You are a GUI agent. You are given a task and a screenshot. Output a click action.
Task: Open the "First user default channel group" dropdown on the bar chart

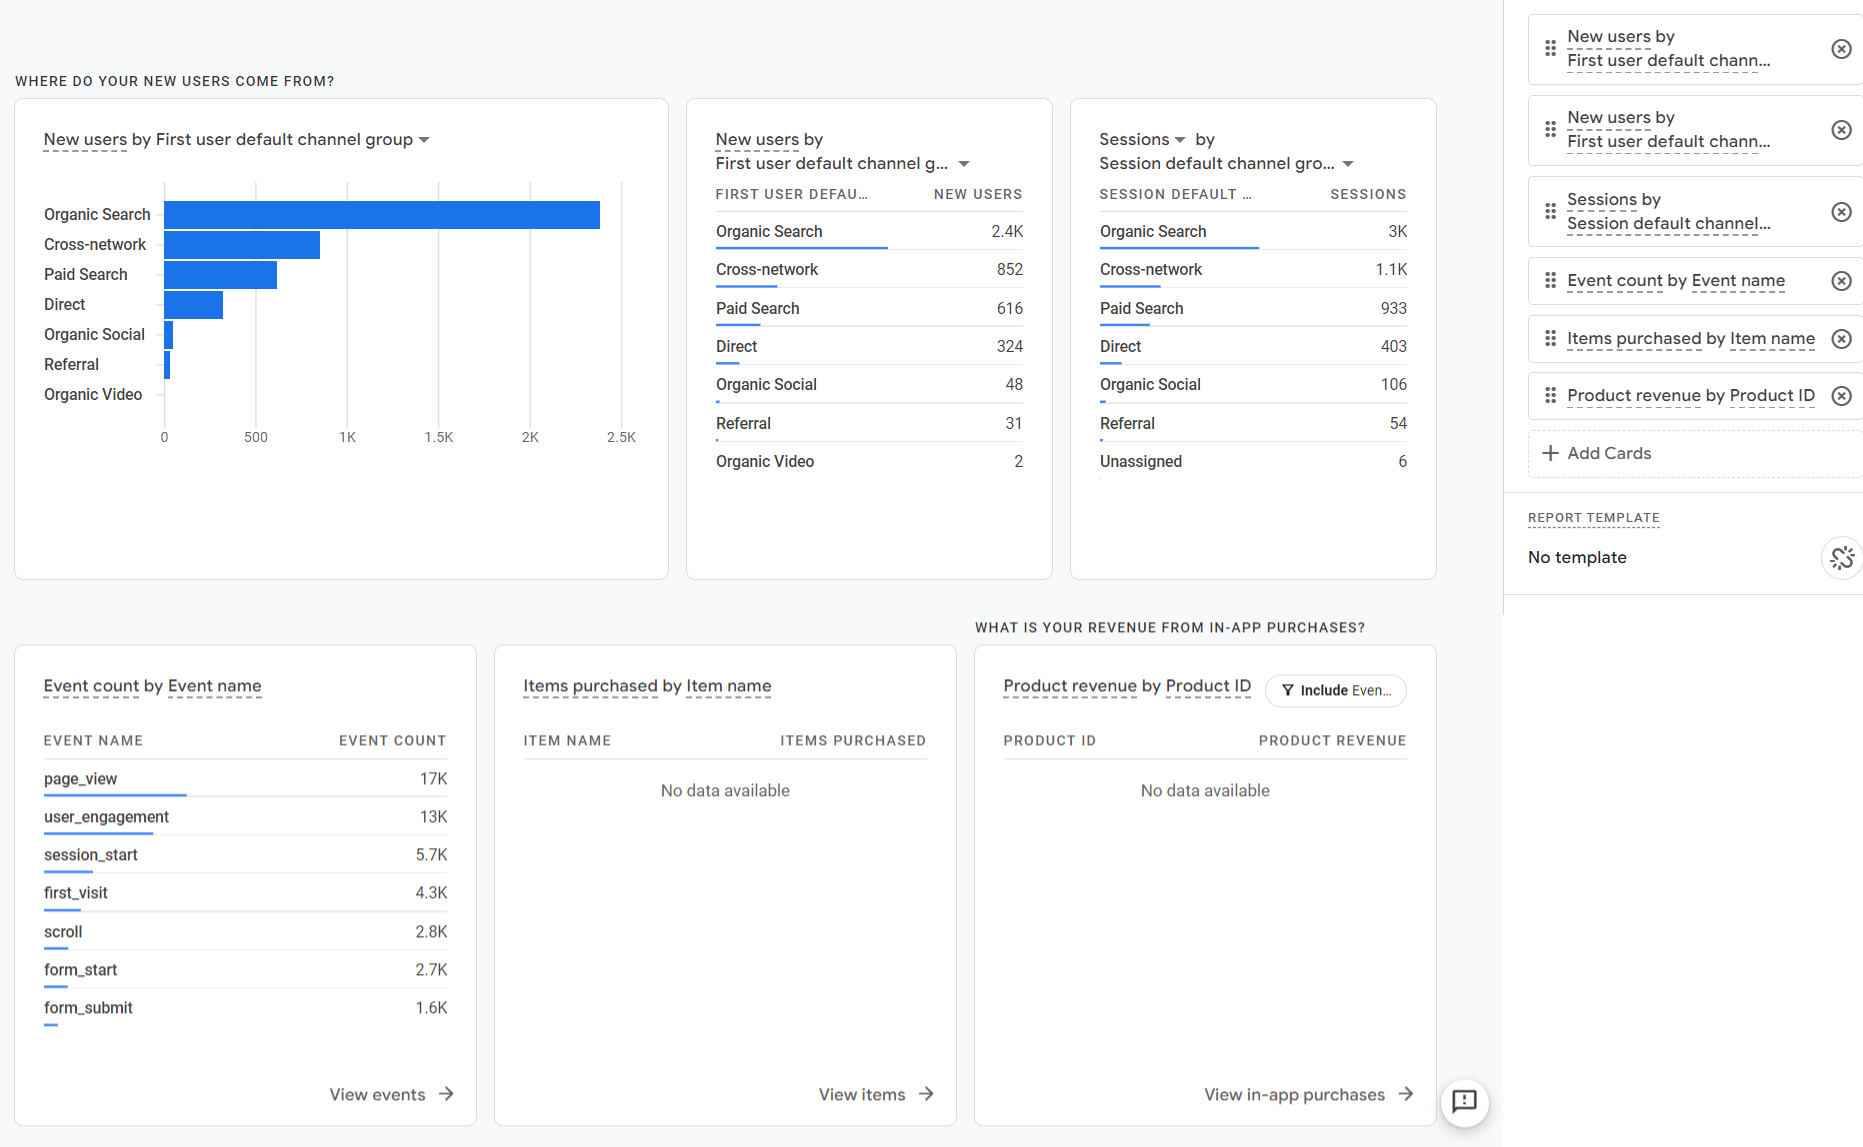pyautogui.click(x=425, y=140)
